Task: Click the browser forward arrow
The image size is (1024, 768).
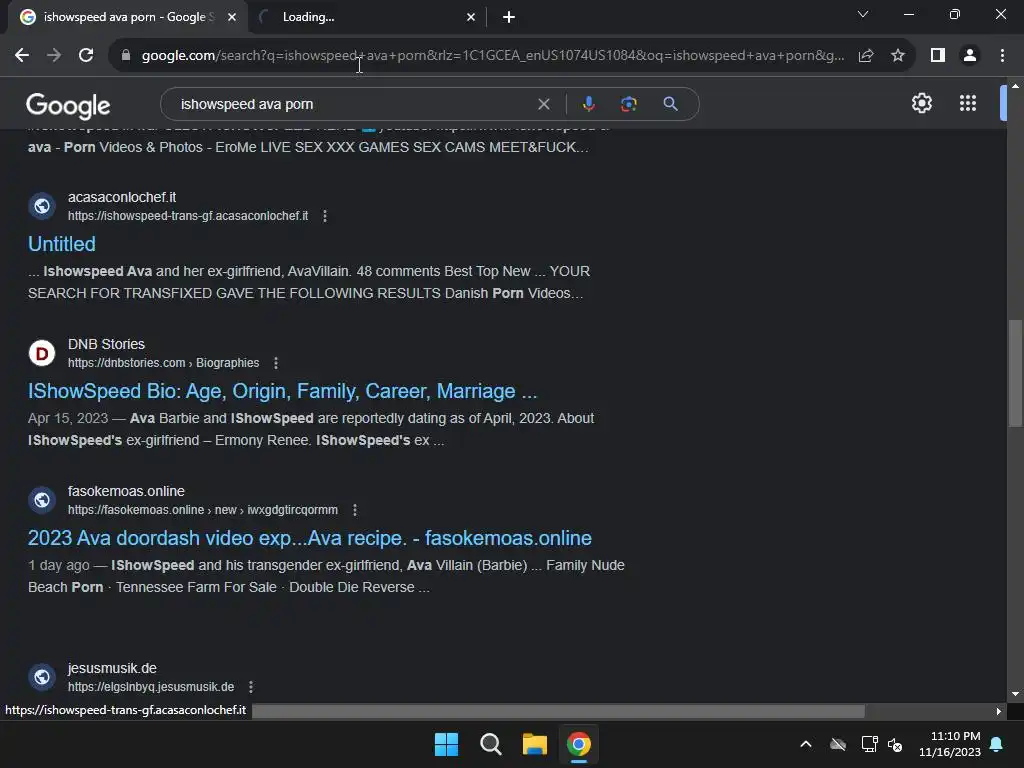Action: coord(54,56)
